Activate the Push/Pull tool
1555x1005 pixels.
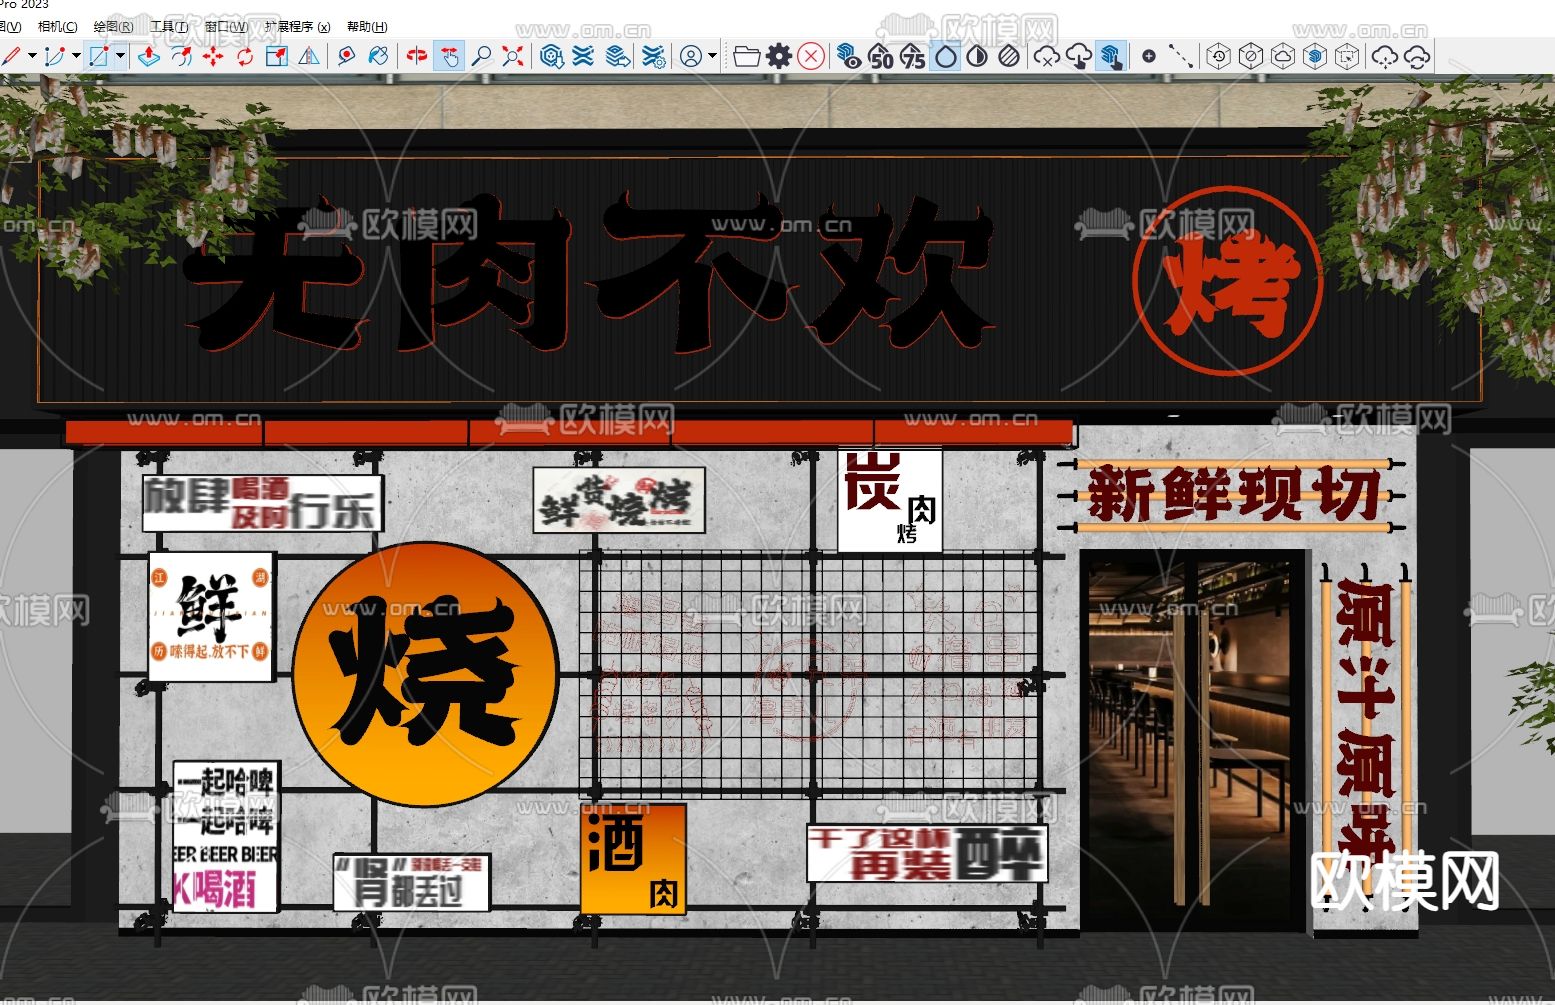[x=149, y=57]
